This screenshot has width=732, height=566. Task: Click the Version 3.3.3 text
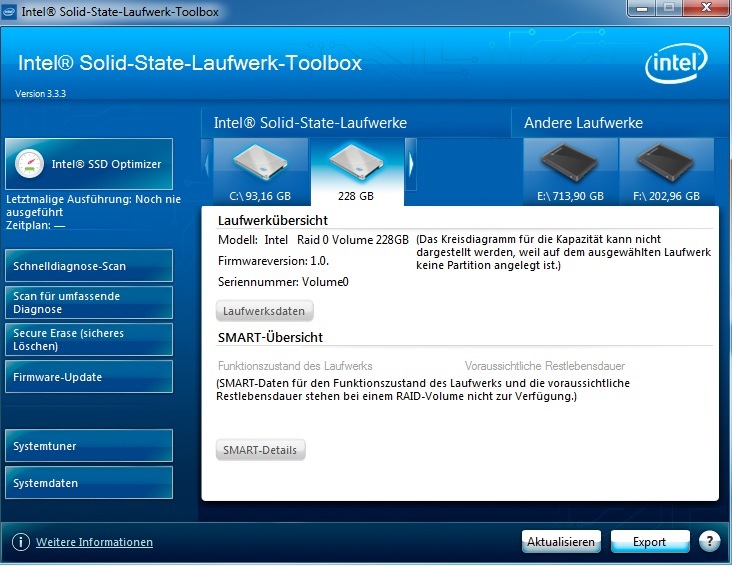(41, 93)
